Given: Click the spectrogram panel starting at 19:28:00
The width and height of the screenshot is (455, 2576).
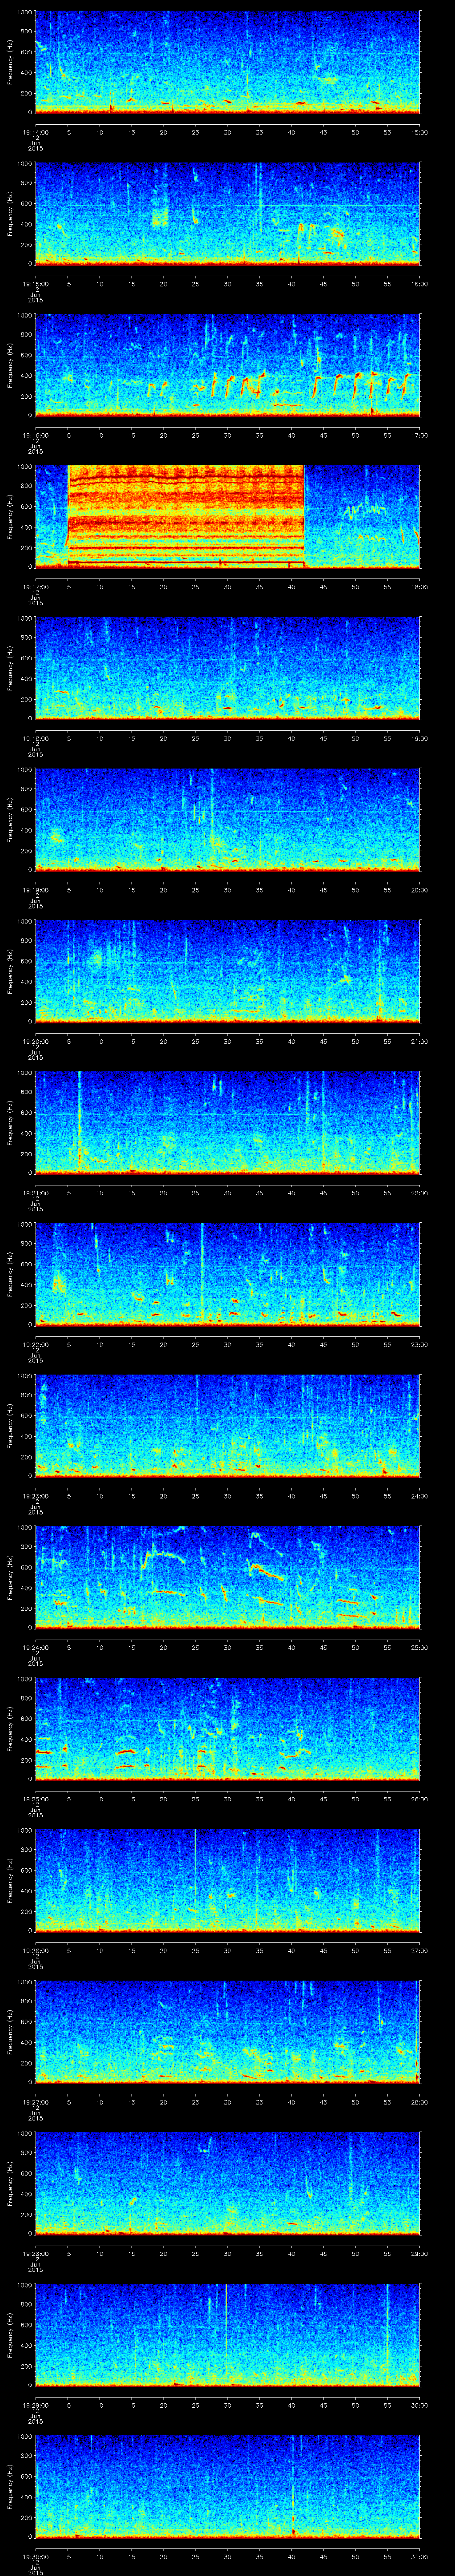Looking at the screenshot, I should (x=228, y=2183).
